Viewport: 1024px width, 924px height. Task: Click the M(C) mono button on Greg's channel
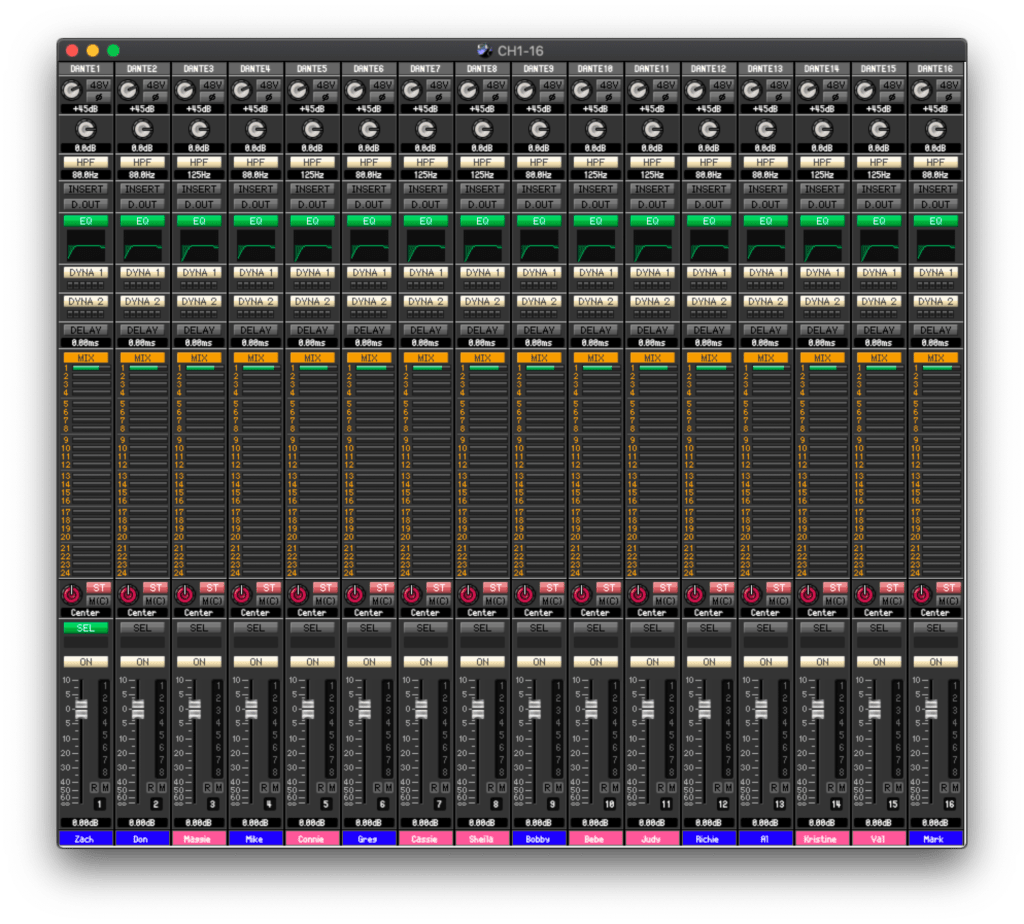[382, 600]
